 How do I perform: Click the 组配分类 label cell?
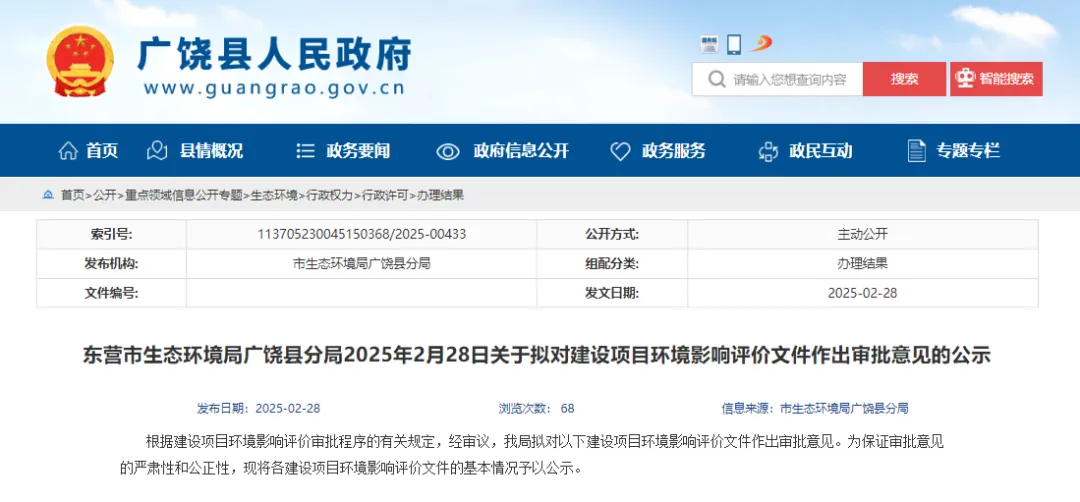click(x=612, y=264)
